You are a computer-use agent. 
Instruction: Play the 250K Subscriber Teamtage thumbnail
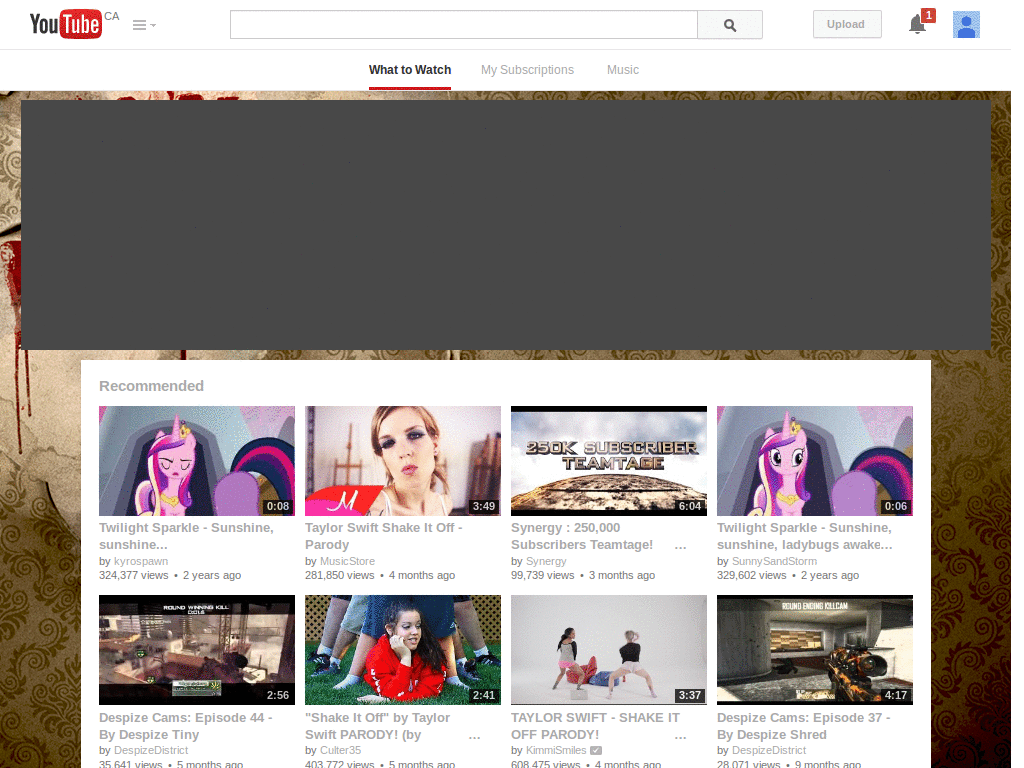[609, 461]
